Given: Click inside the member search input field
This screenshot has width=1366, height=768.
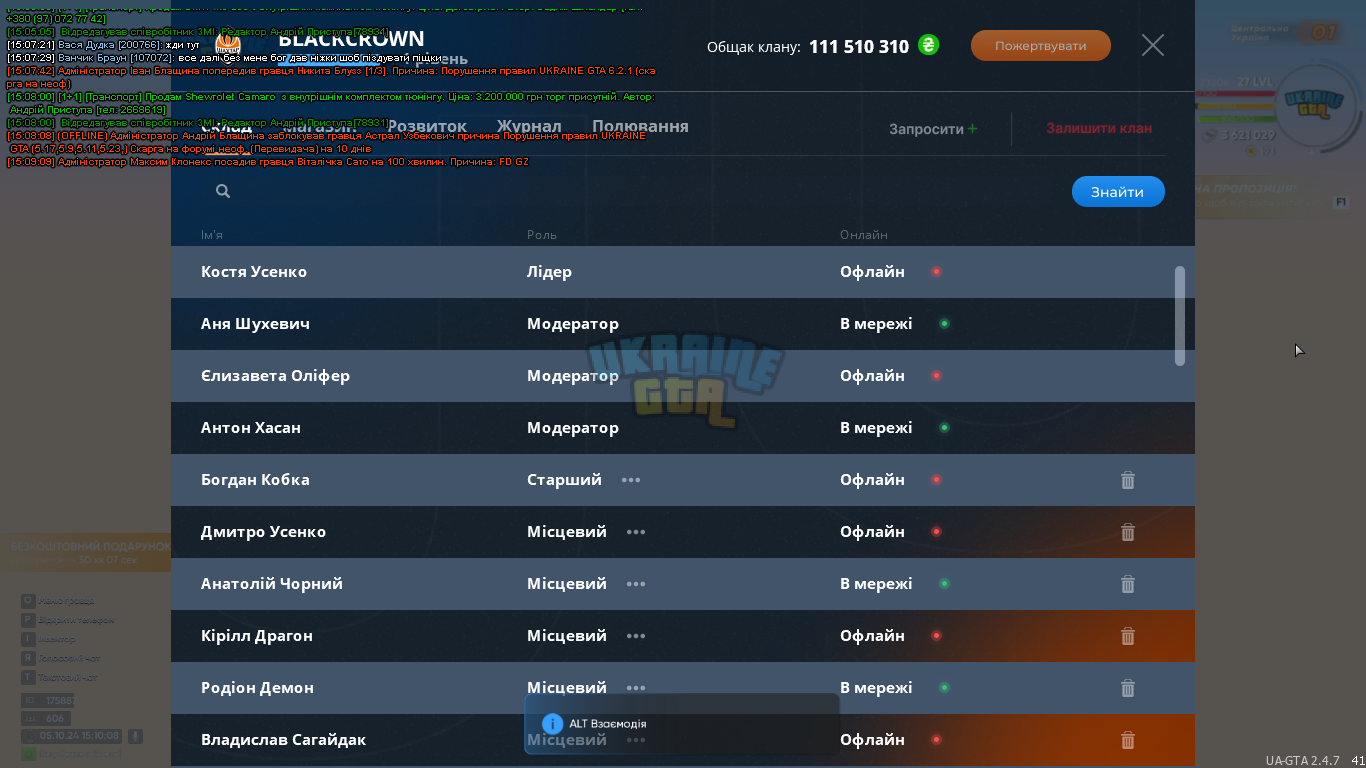Looking at the screenshot, I should tap(630, 191).
